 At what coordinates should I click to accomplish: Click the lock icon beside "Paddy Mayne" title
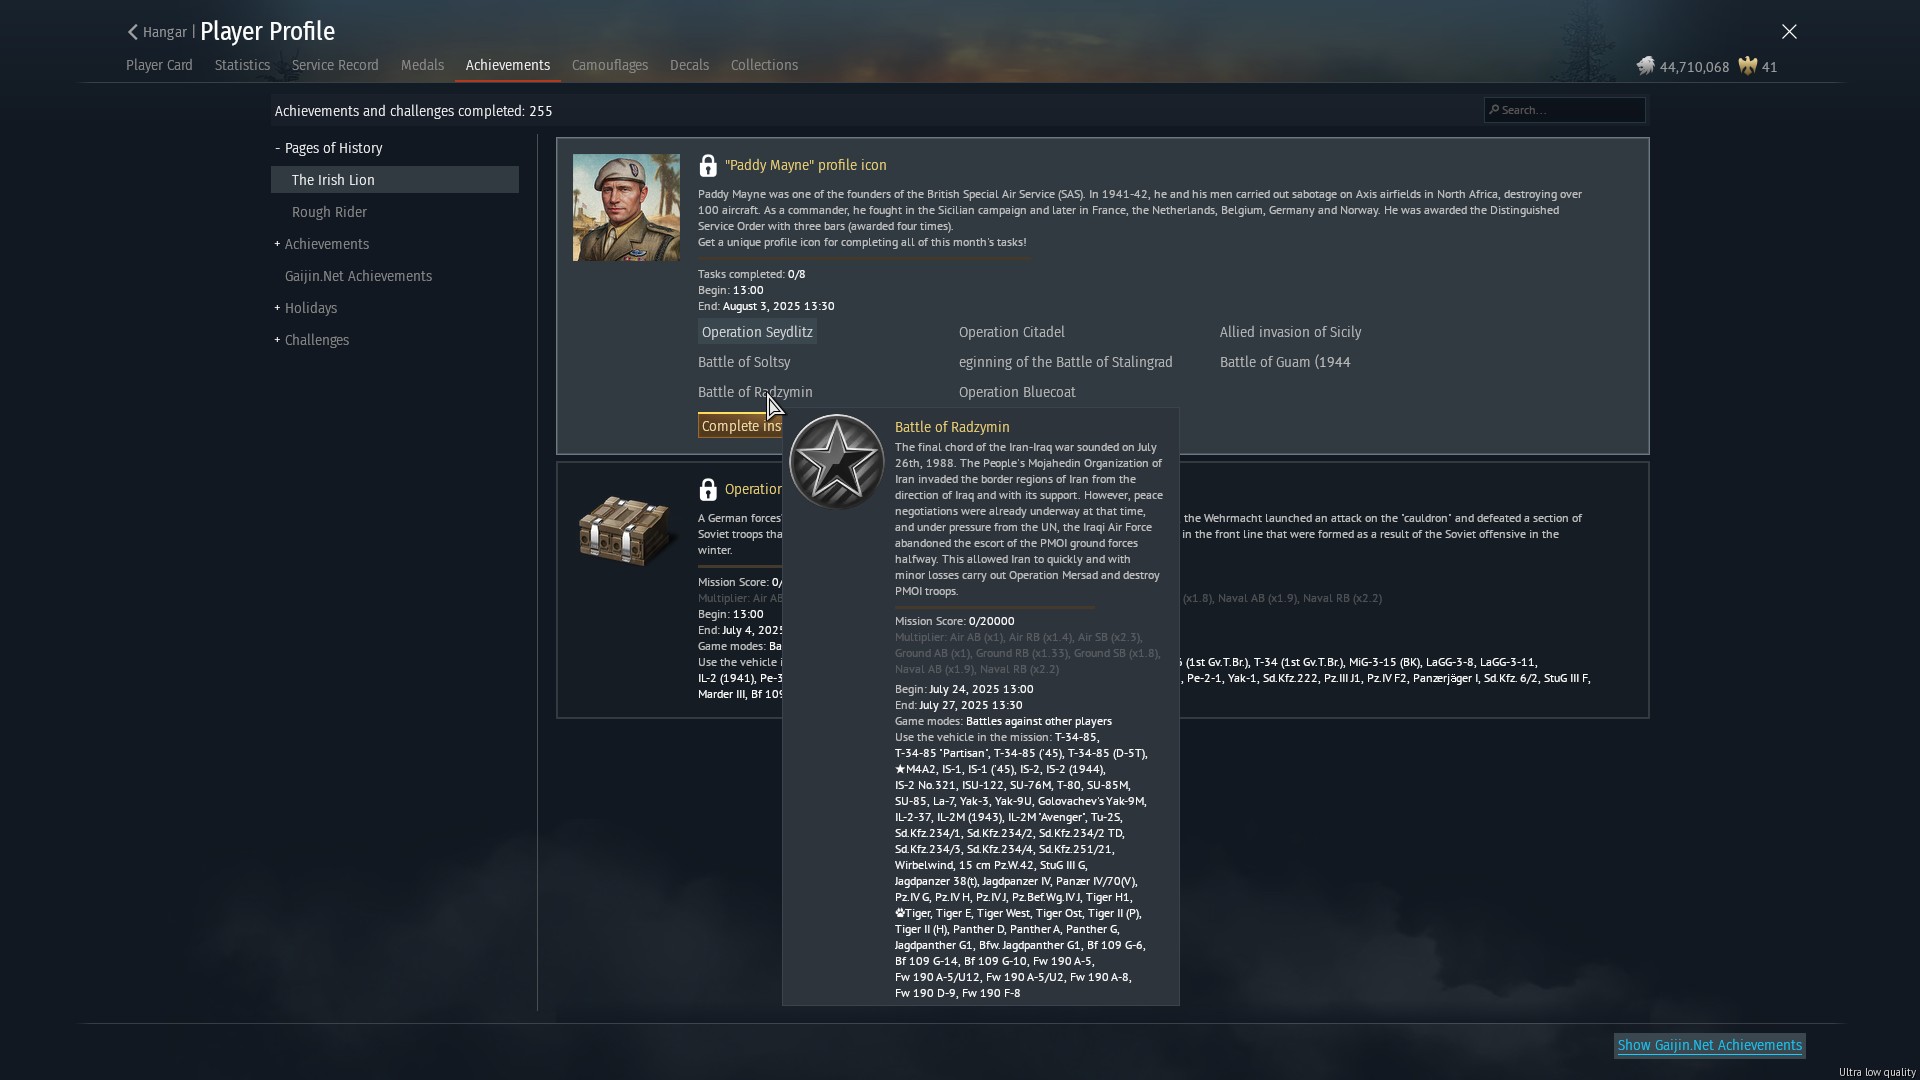[708, 166]
